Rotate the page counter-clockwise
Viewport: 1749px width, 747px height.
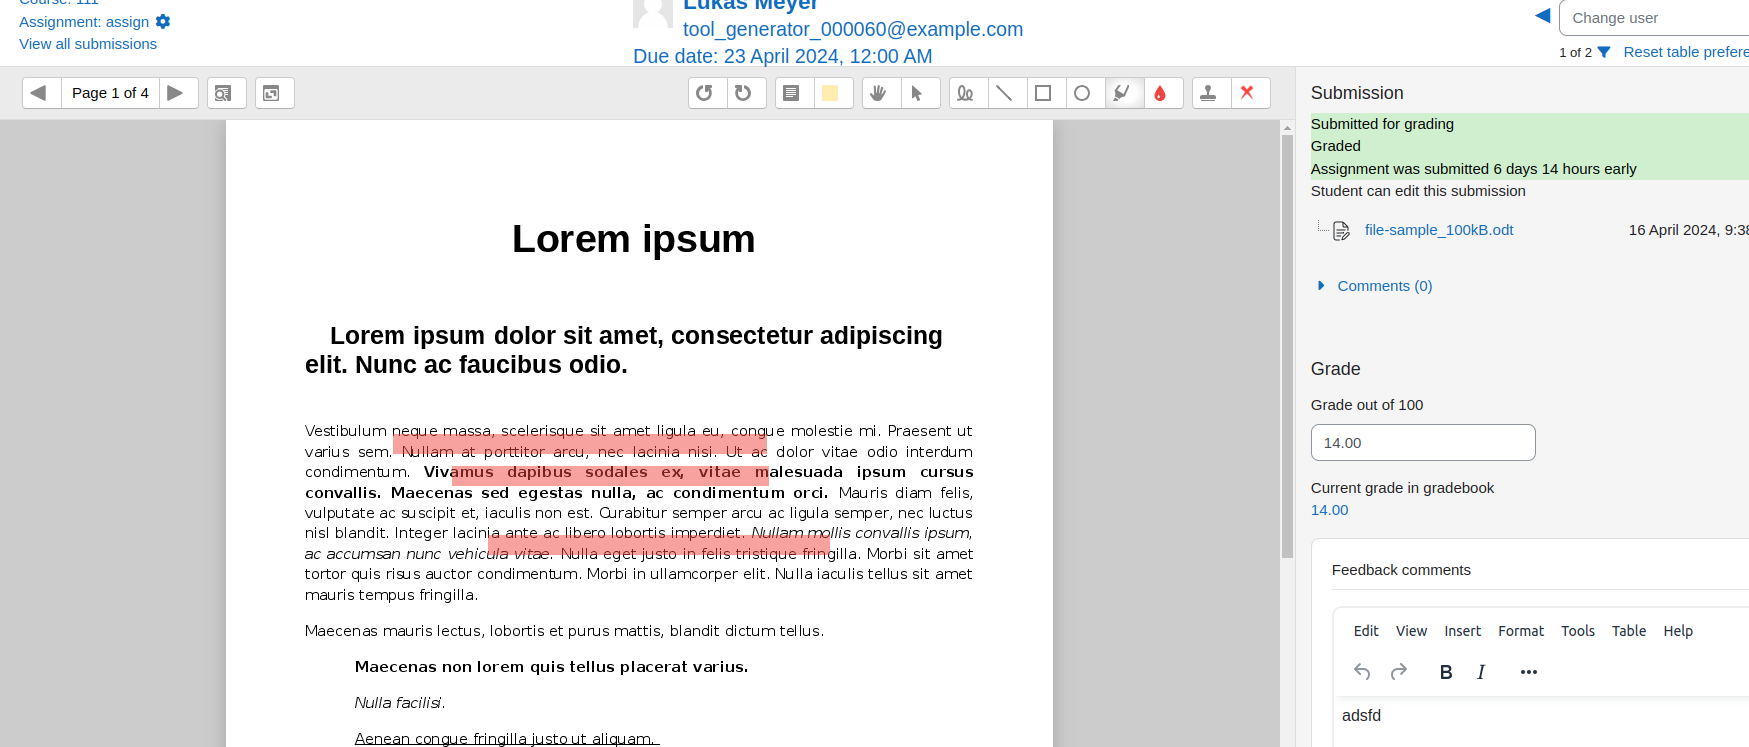(707, 93)
